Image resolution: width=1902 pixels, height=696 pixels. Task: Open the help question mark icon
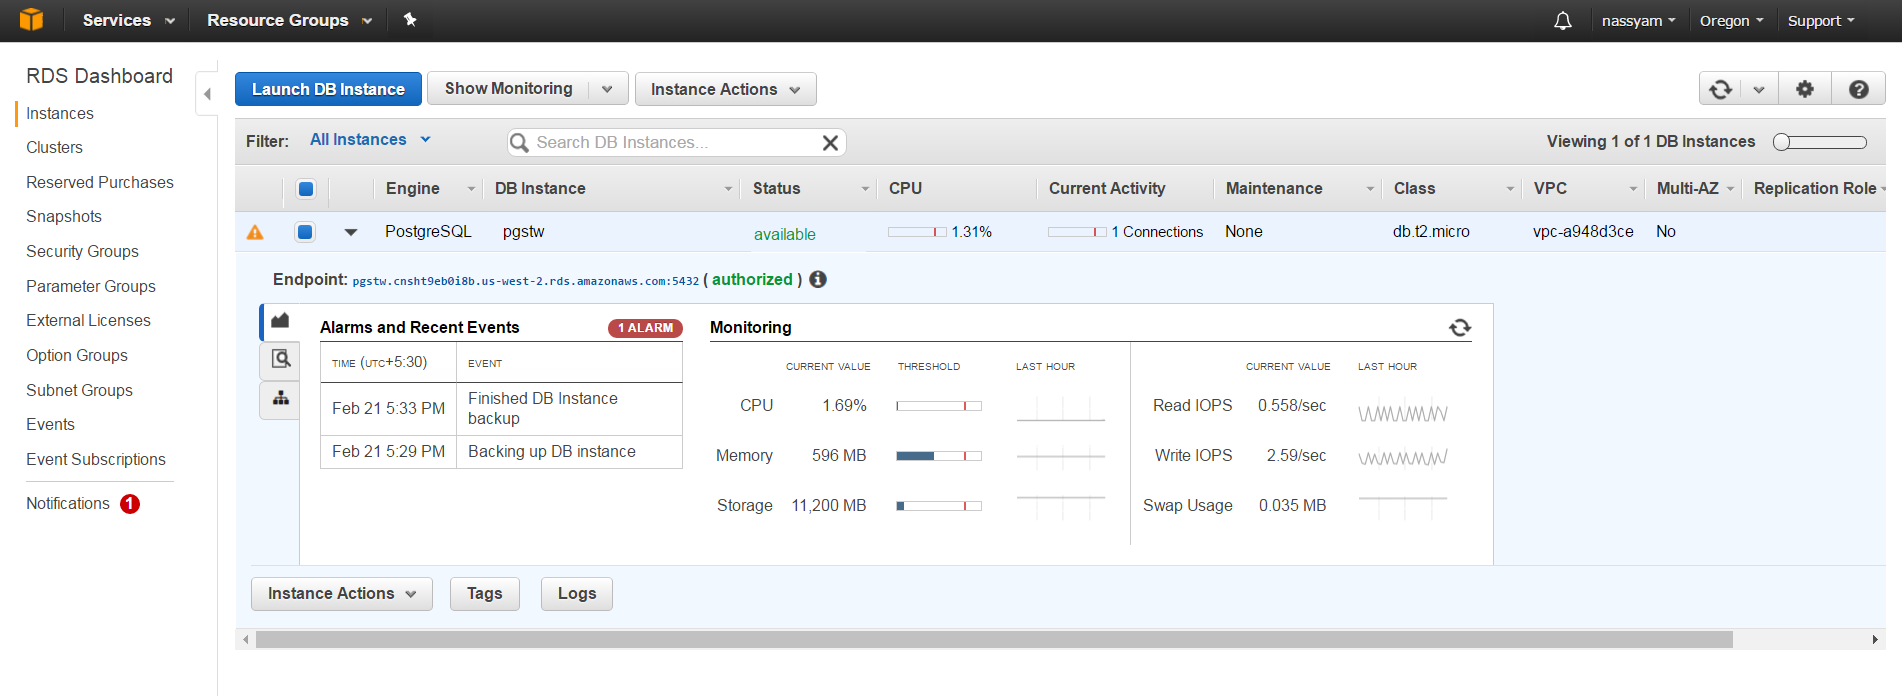tap(1858, 89)
